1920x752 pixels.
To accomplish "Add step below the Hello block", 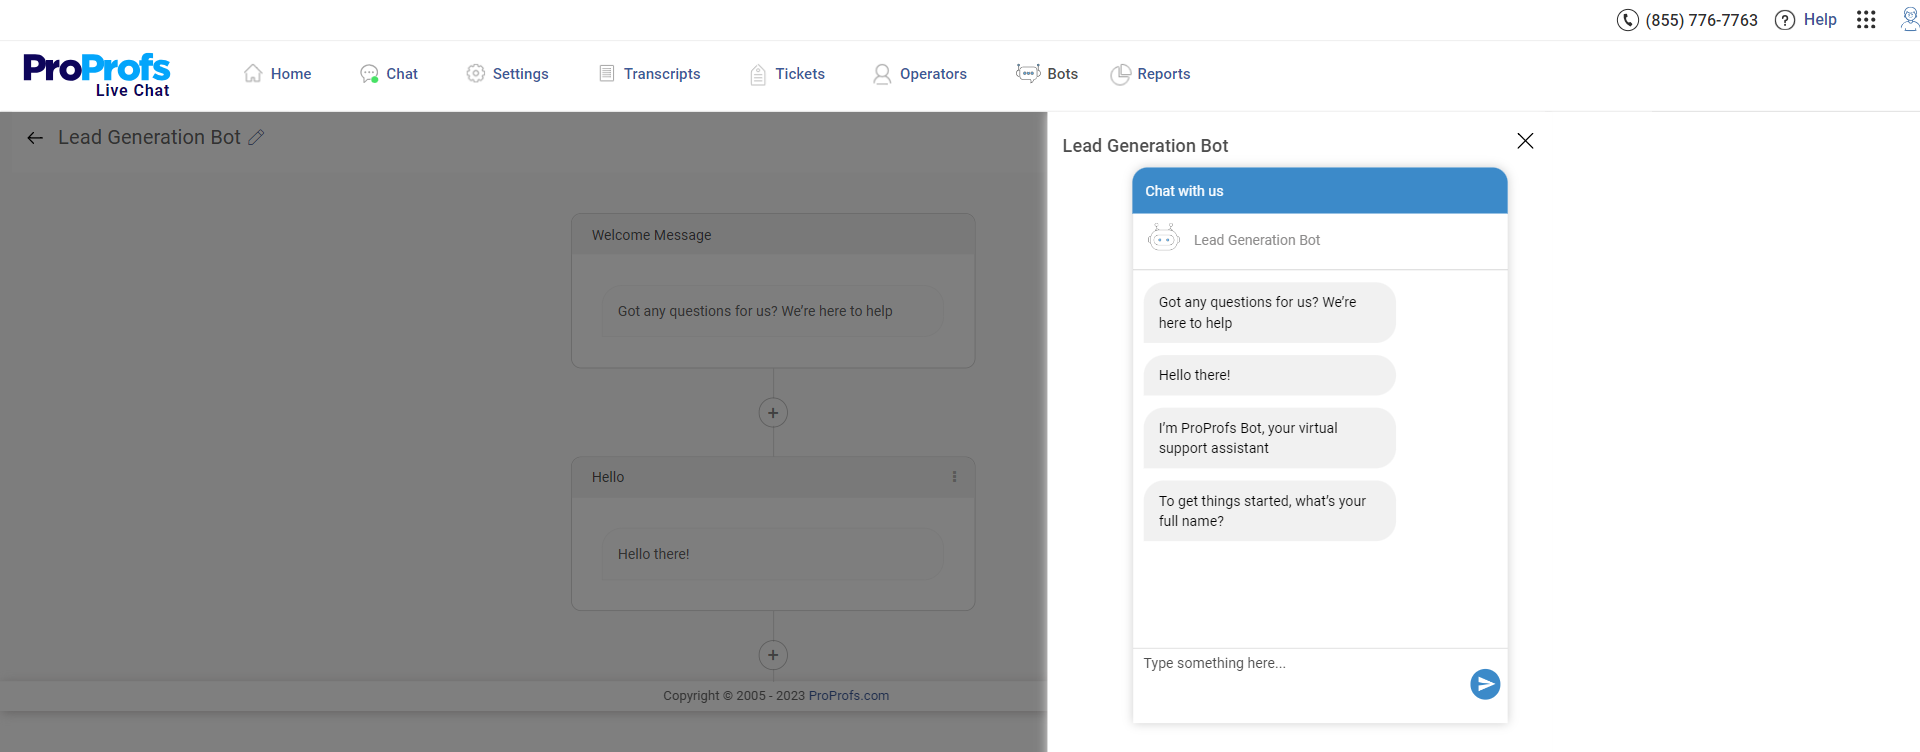I will pyautogui.click(x=773, y=655).
